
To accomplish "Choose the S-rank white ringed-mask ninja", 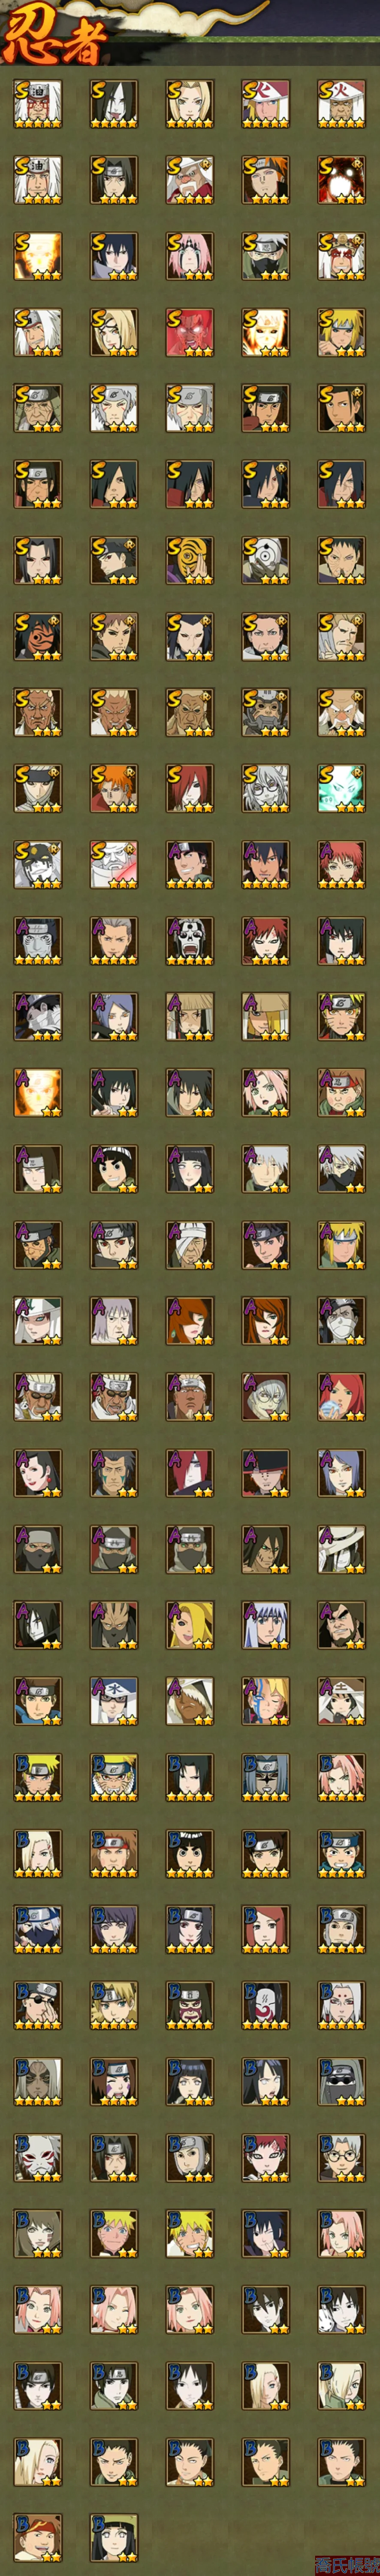I will point(266,560).
